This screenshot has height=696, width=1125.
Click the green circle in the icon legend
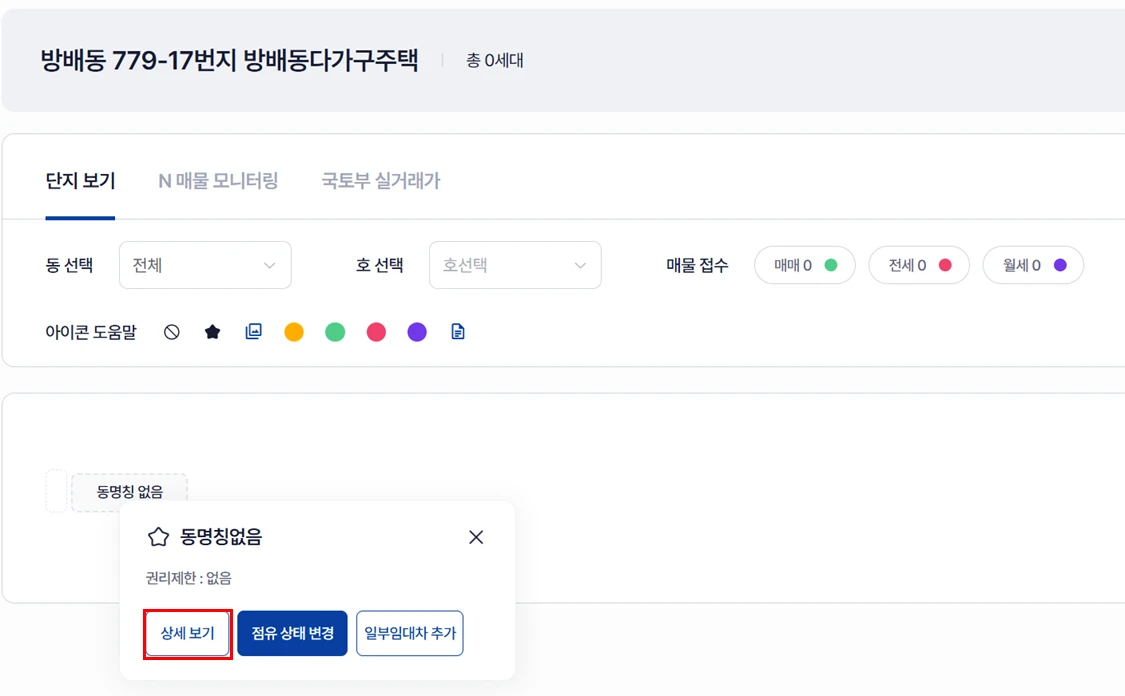tap(335, 332)
